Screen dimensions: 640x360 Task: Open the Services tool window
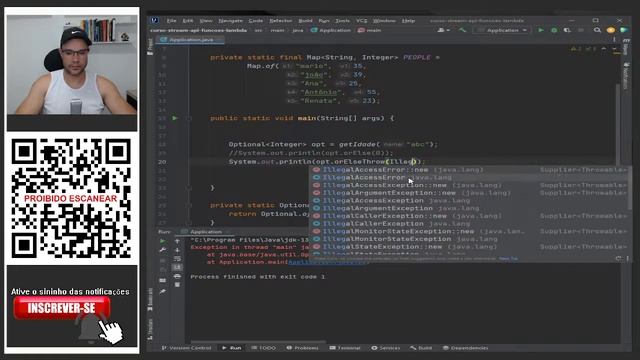point(386,348)
